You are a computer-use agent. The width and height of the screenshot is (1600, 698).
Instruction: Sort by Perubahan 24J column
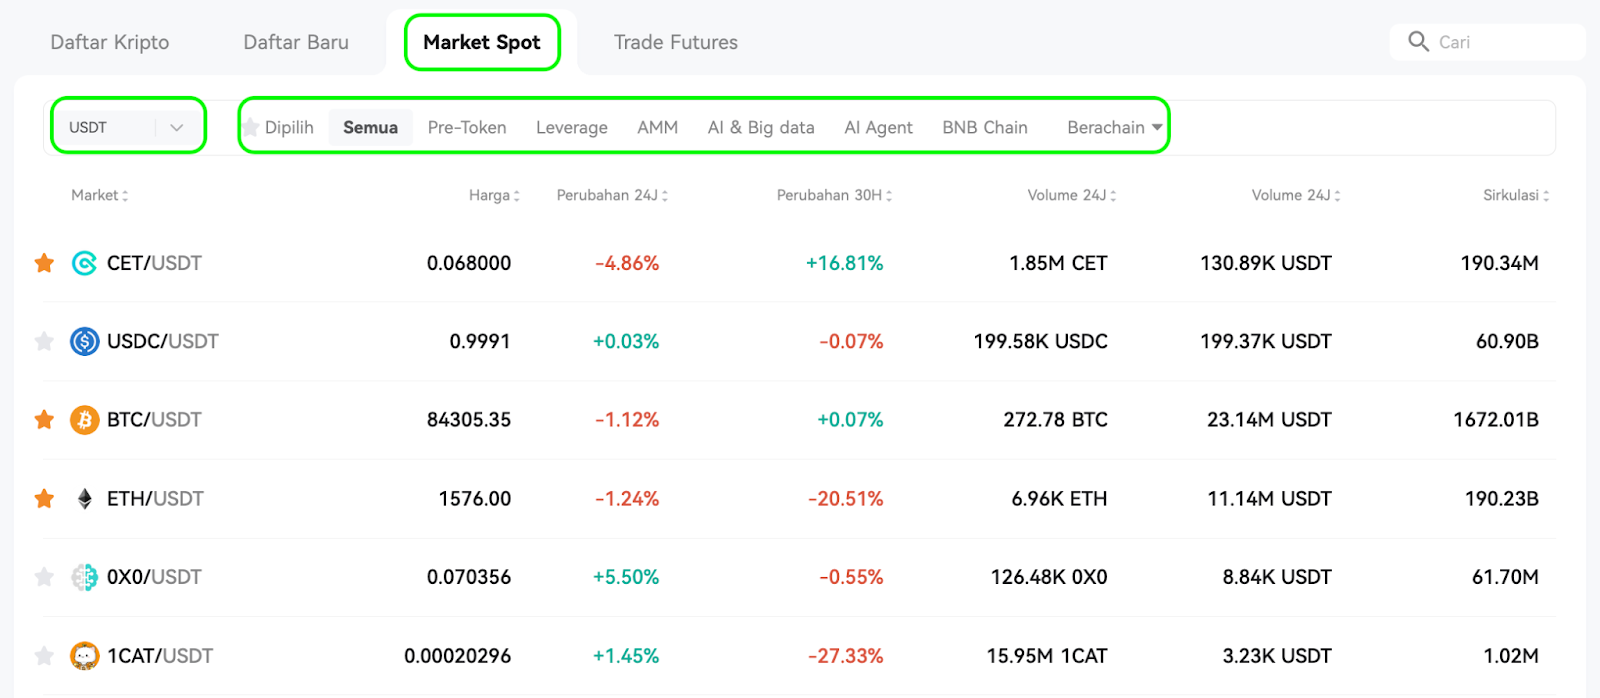tap(612, 195)
